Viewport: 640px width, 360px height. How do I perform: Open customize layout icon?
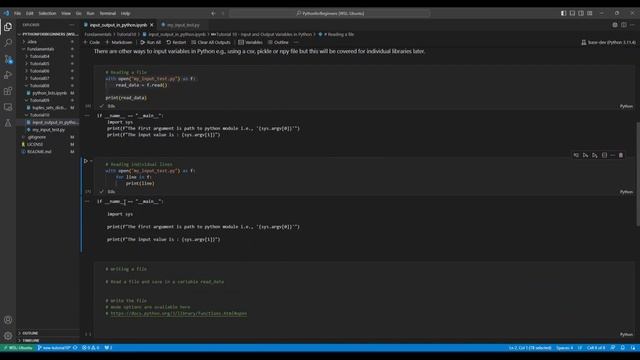pos(590,13)
